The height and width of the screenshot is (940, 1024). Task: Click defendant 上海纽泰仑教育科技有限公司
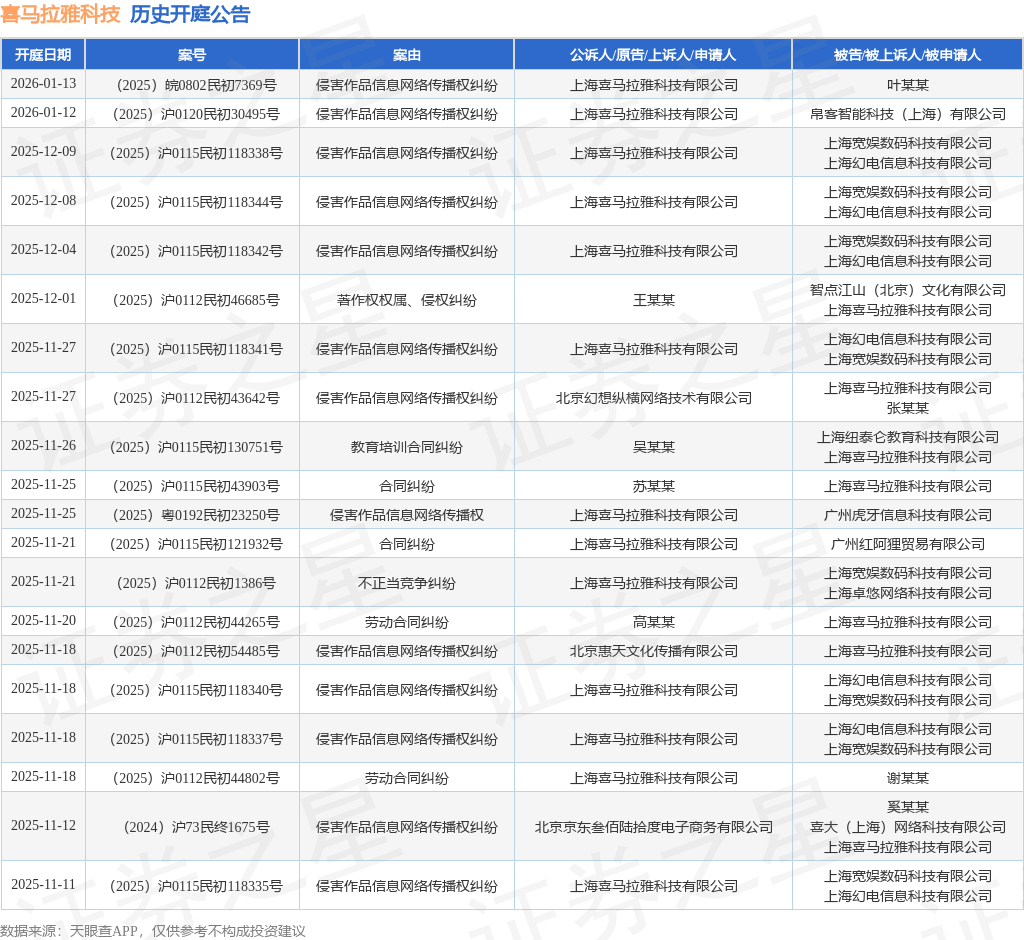[x=908, y=438]
